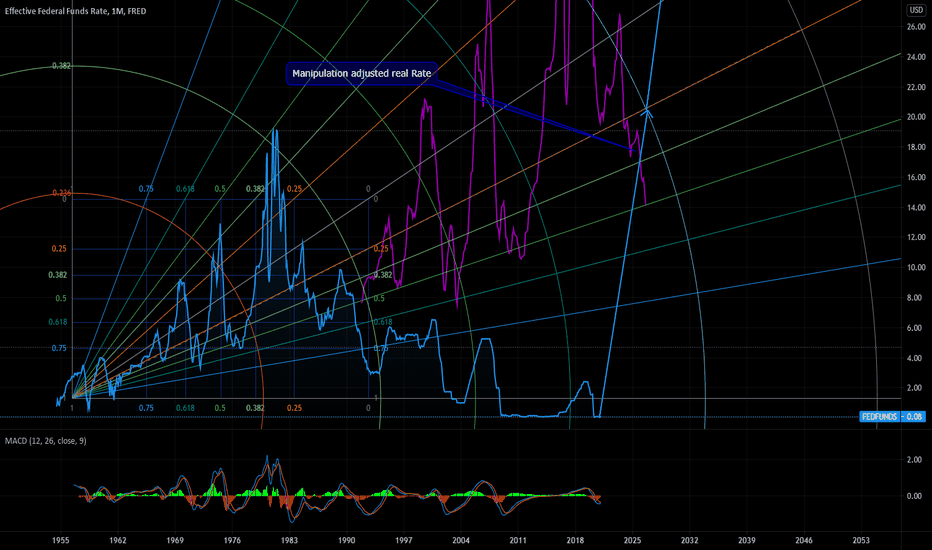Click the 1955 date label
Screen dimensions: 932x550
pyautogui.click(x=61, y=540)
